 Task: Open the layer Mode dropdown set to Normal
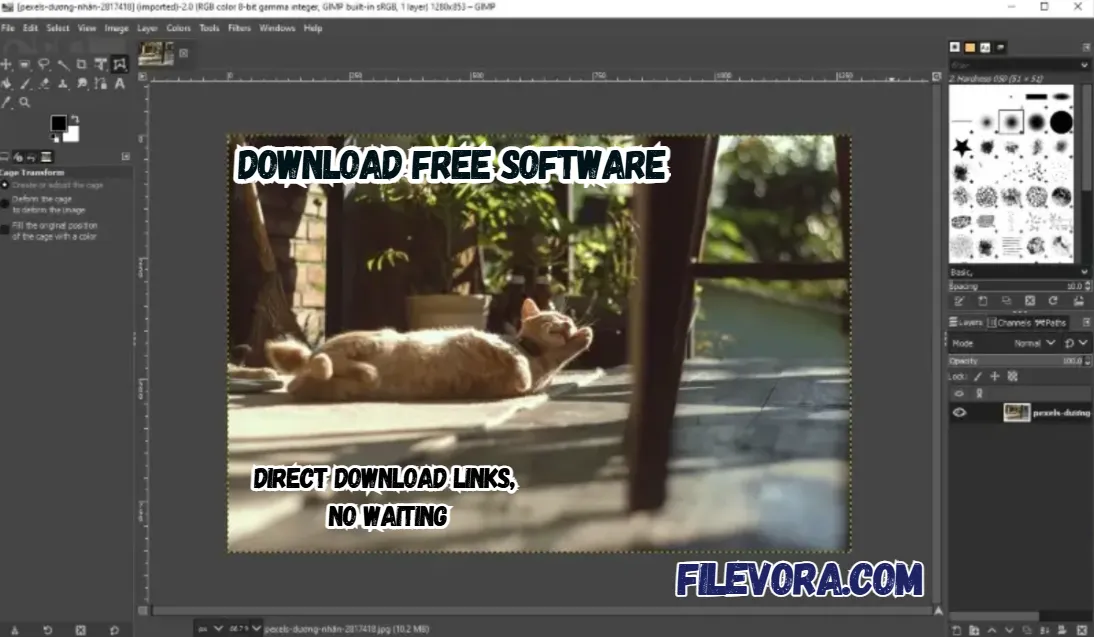click(x=1033, y=343)
